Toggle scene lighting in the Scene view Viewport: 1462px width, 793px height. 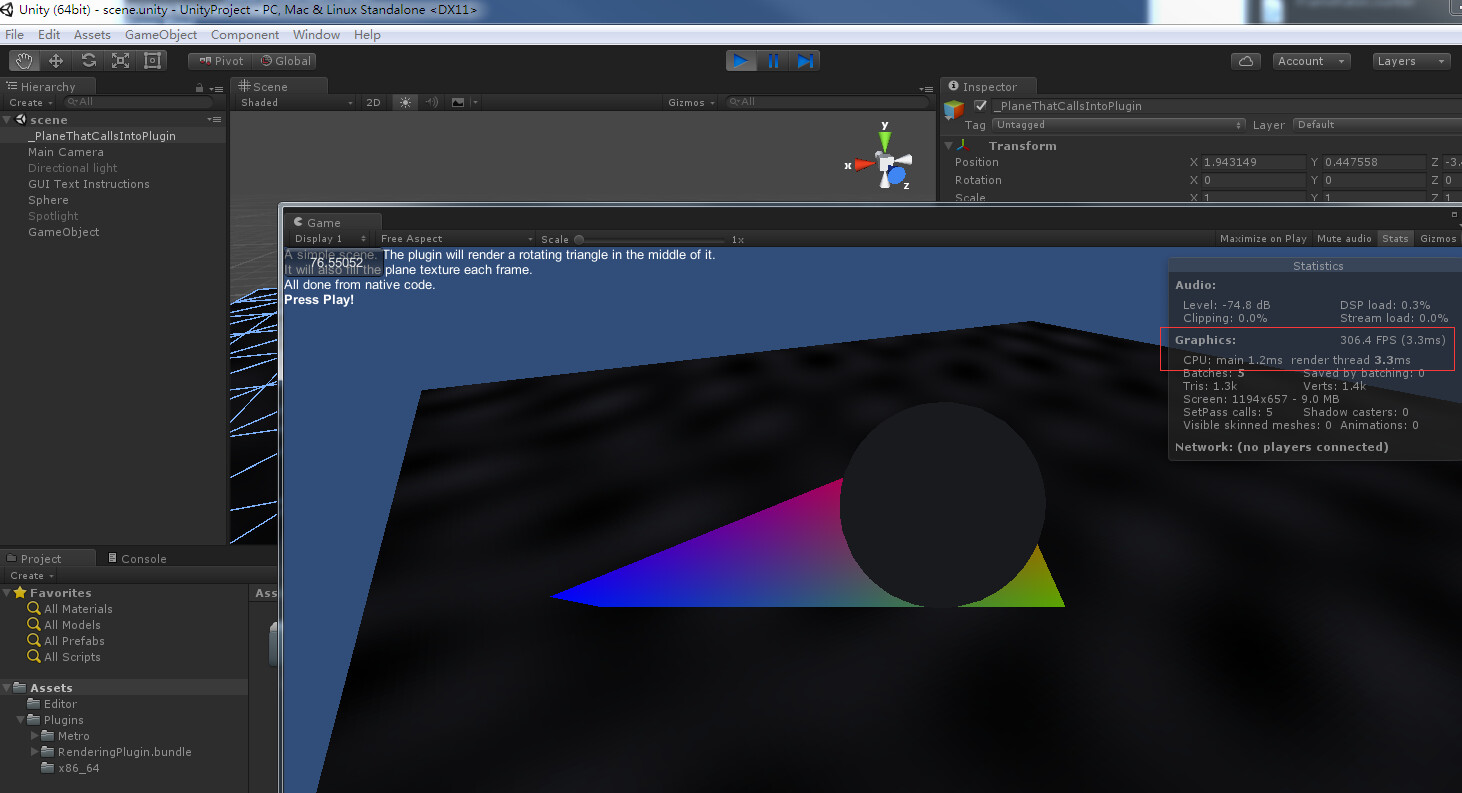[x=404, y=101]
